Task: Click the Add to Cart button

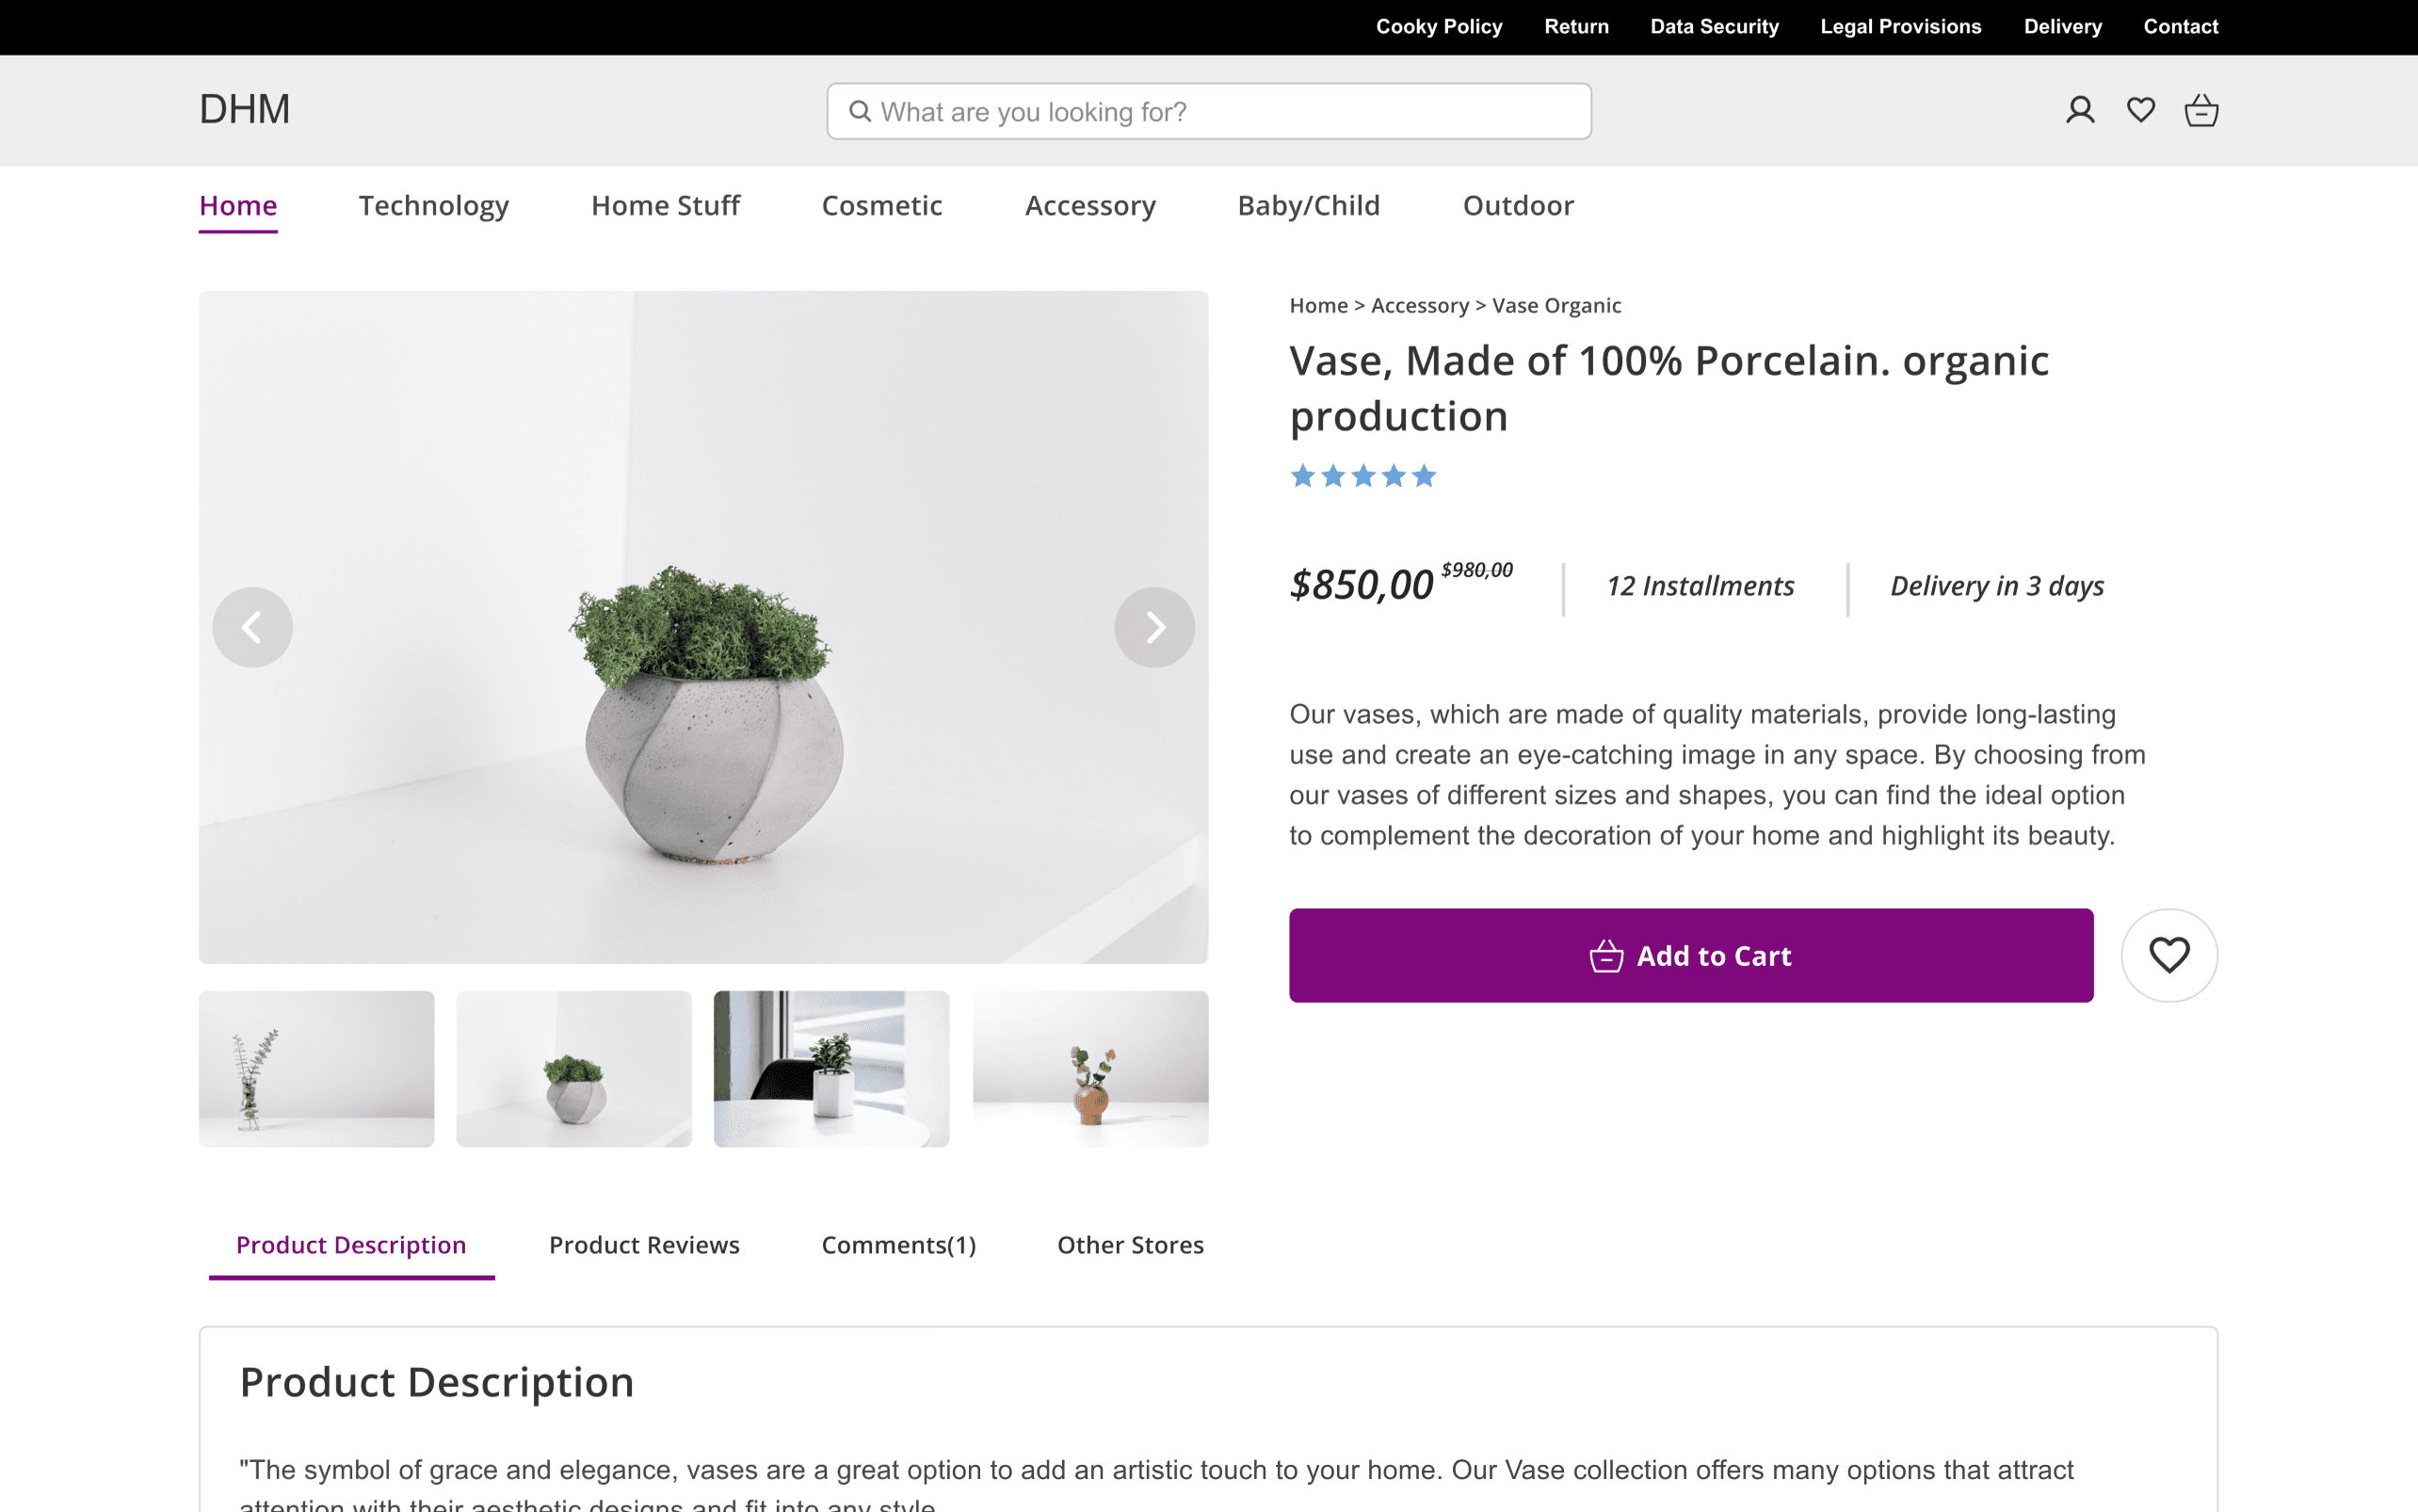Action: point(1690,955)
